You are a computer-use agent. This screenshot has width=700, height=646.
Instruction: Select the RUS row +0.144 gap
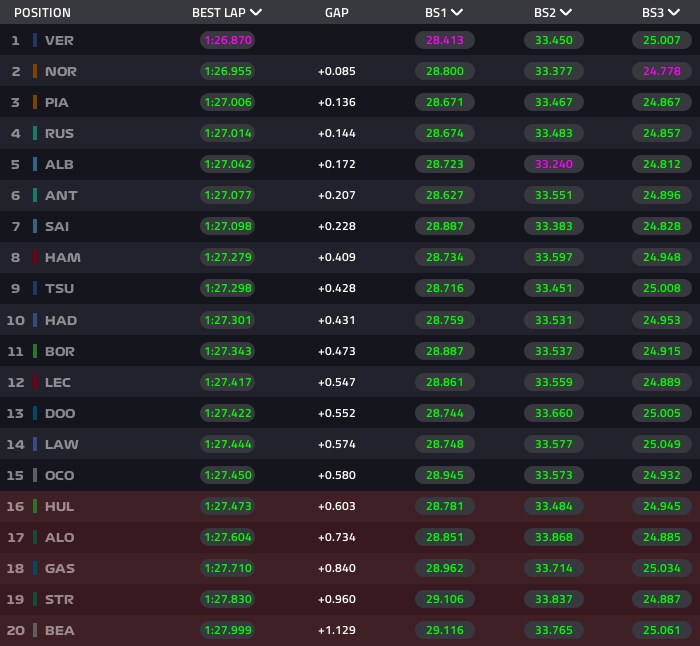click(x=337, y=133)
